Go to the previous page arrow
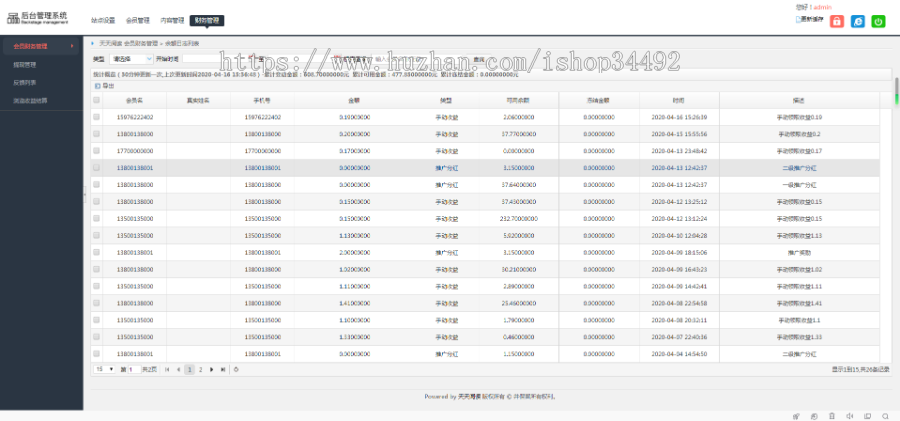 pos(179,369)
